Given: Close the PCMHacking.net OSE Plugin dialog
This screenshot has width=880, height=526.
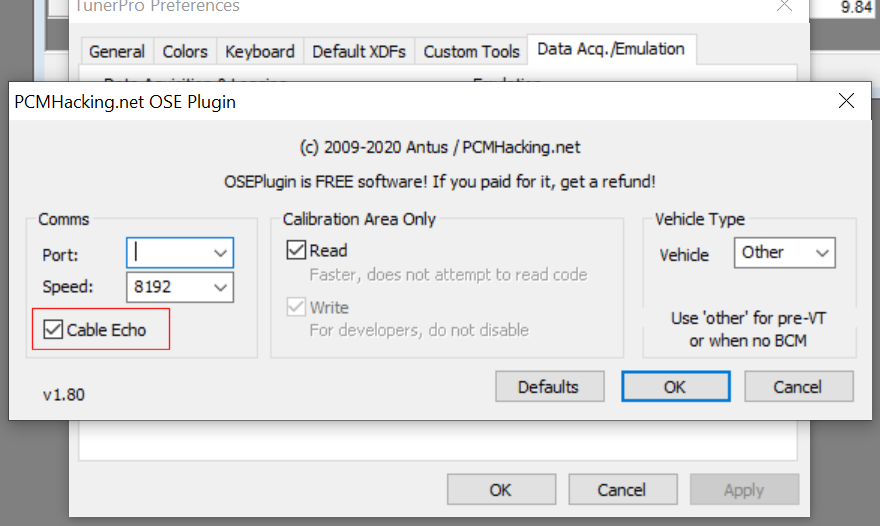Looking at the screenshot, I should 846,101.
